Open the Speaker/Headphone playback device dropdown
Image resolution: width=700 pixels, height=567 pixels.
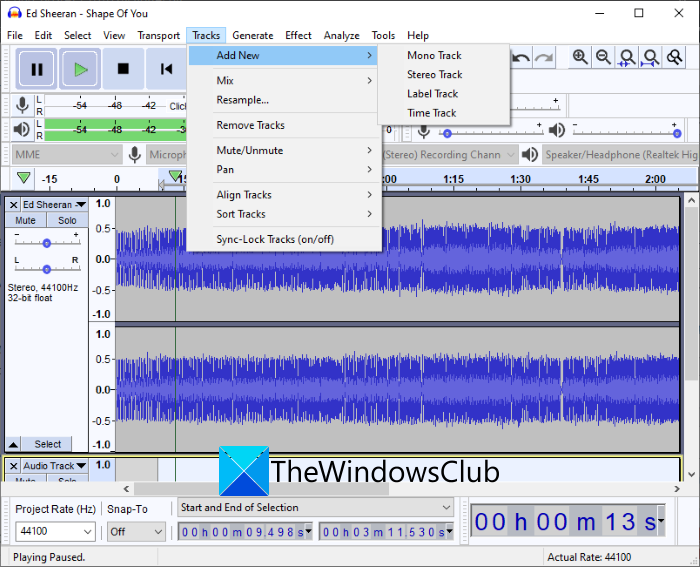[x=620, y=155]
